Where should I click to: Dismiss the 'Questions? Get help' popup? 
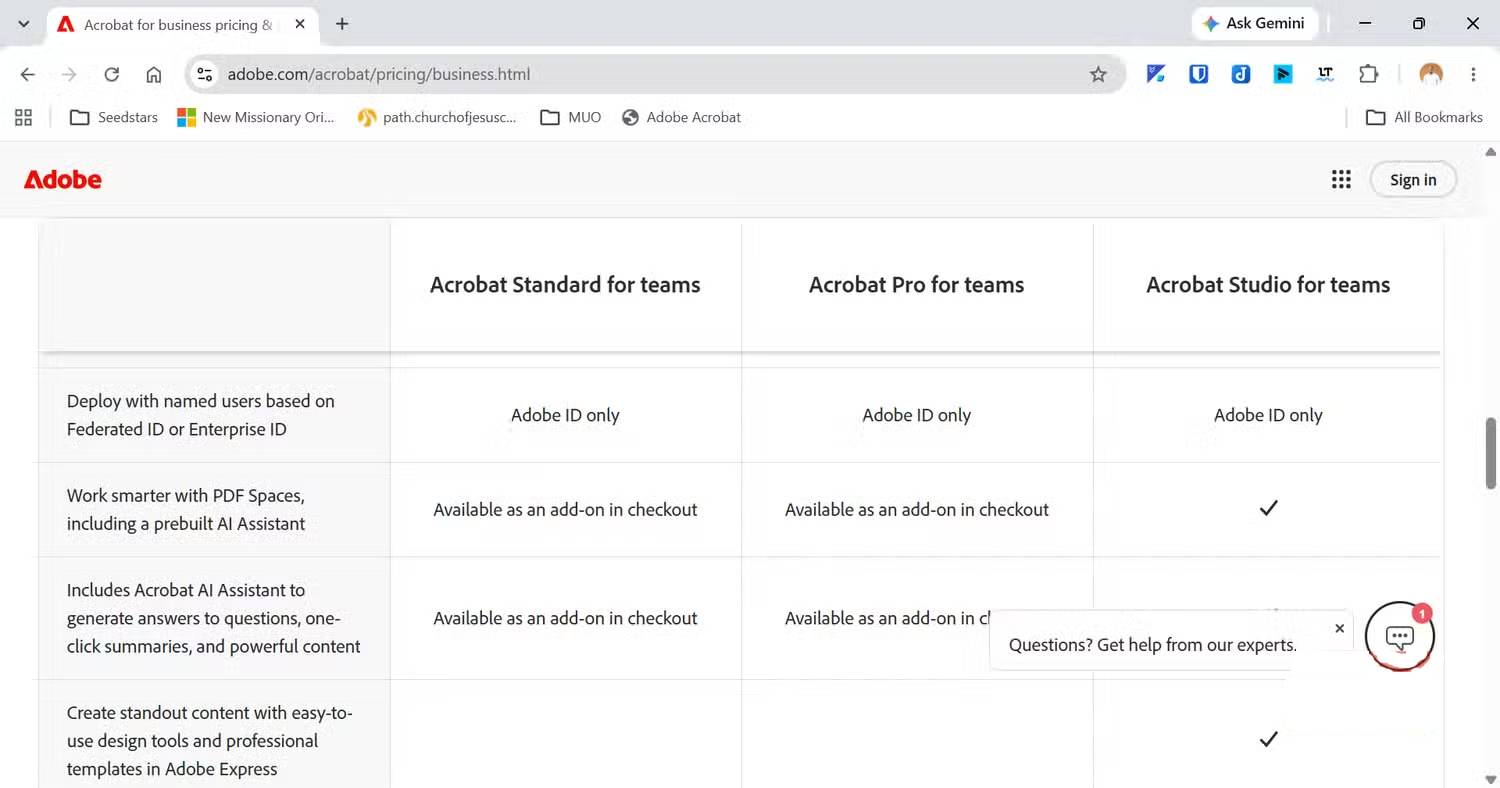1339,629
